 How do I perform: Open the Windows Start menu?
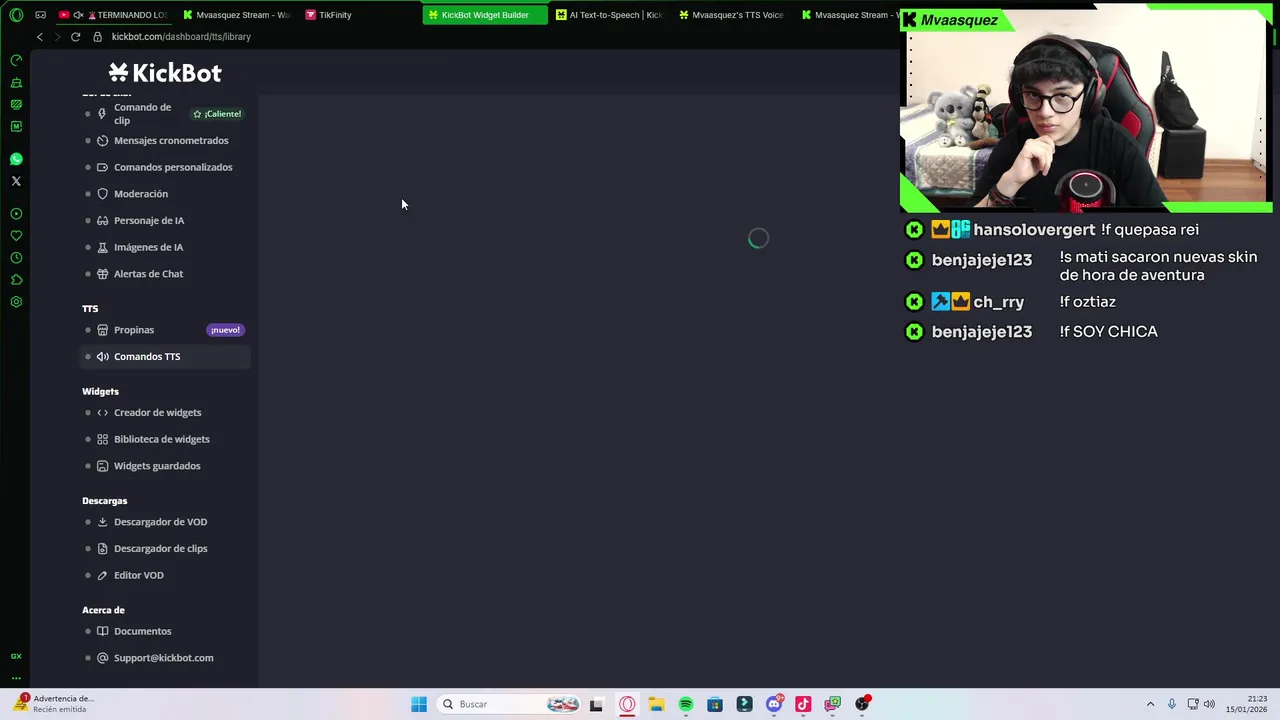(419, 704)
